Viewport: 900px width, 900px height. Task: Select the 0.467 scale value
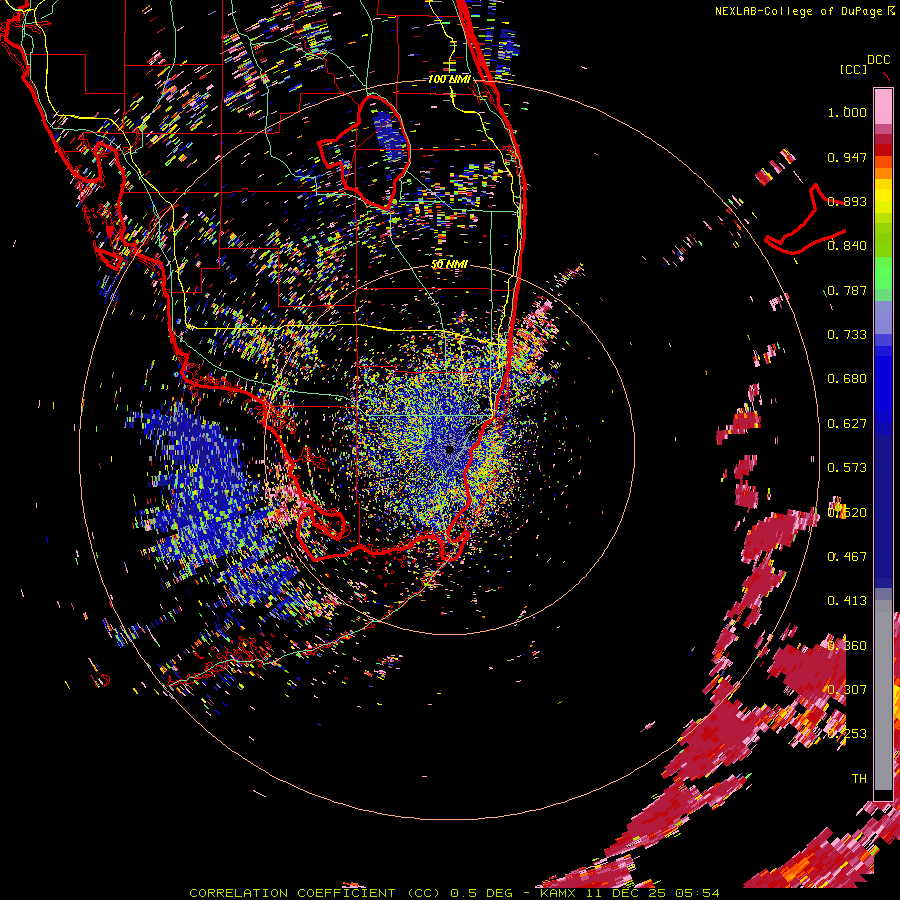[847, 557]
